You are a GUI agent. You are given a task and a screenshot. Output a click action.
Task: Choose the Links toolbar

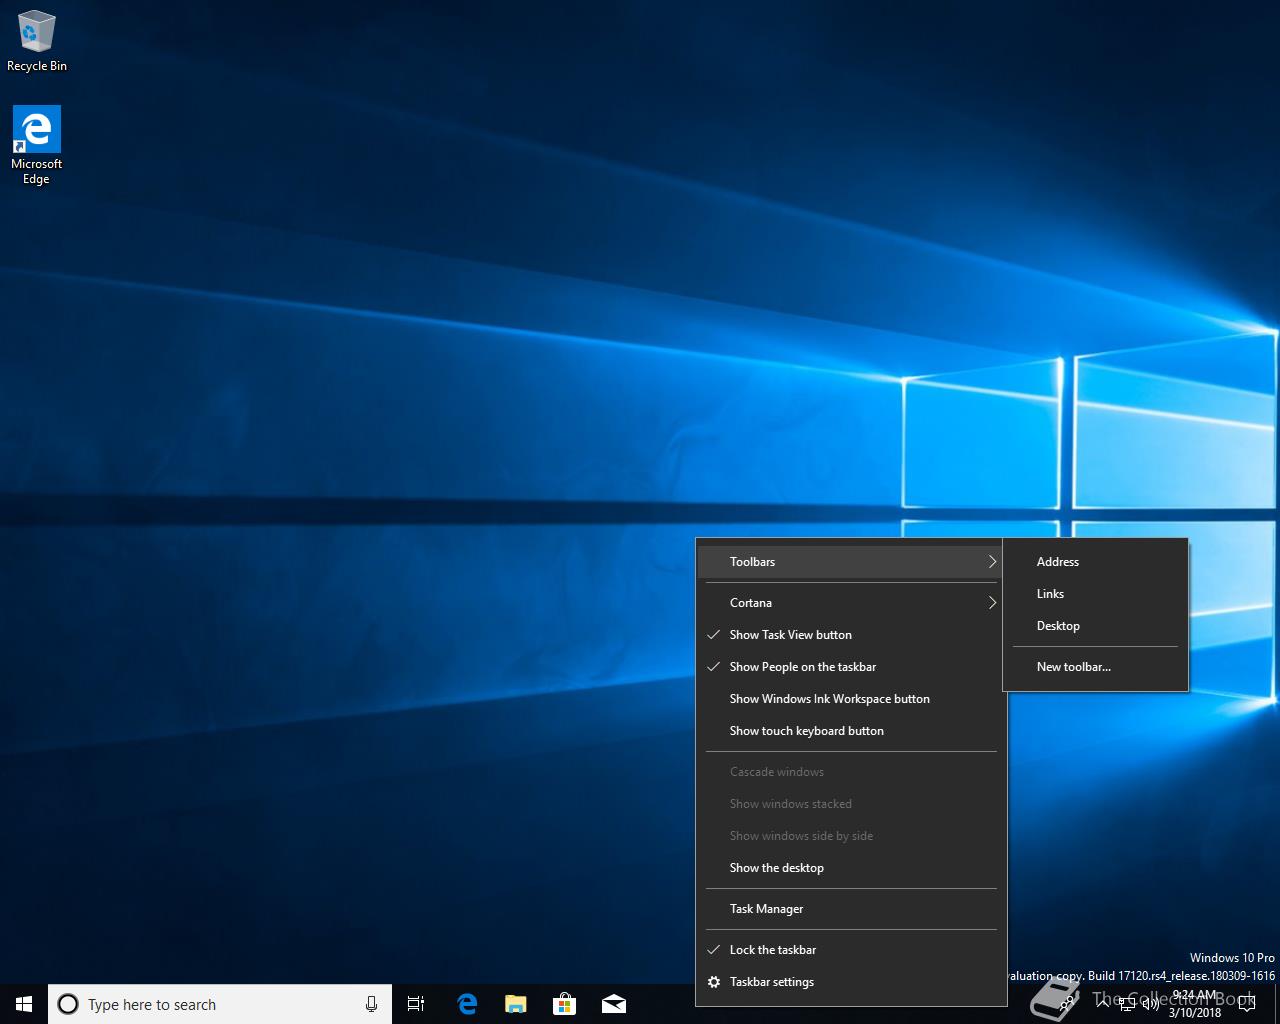(x=1050, y=594)
